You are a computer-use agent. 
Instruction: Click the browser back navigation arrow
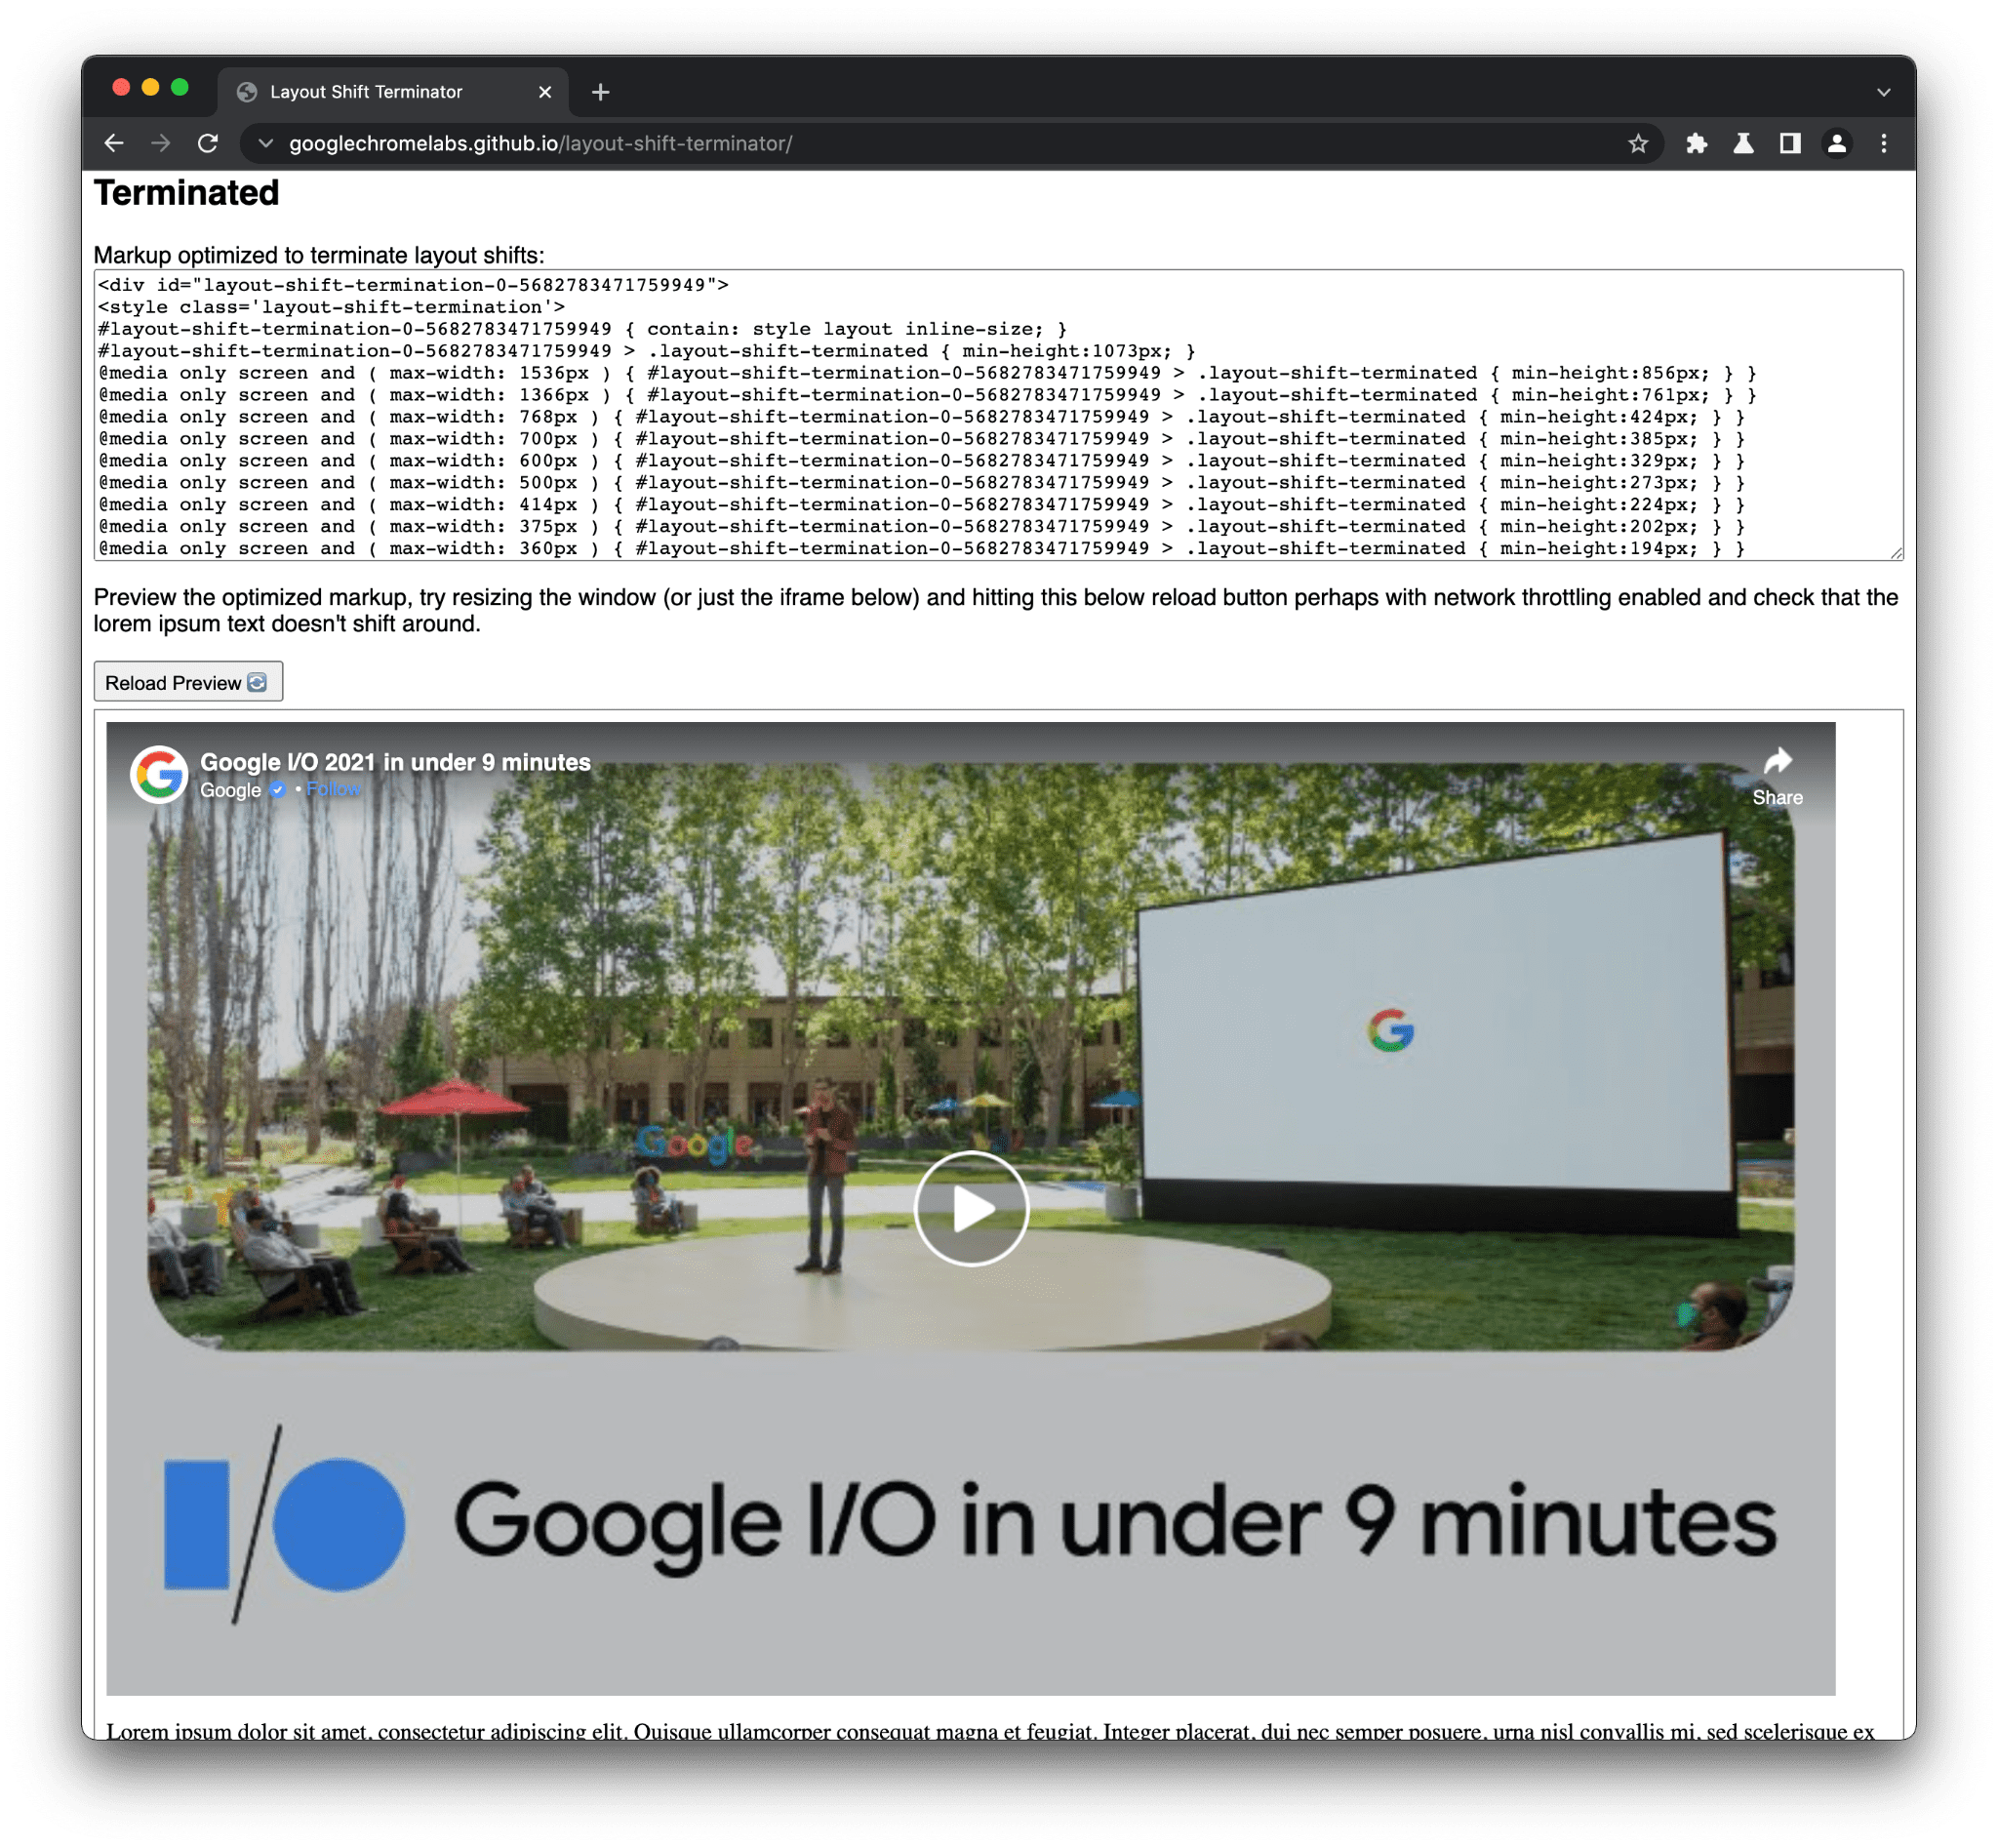(113, 142)
